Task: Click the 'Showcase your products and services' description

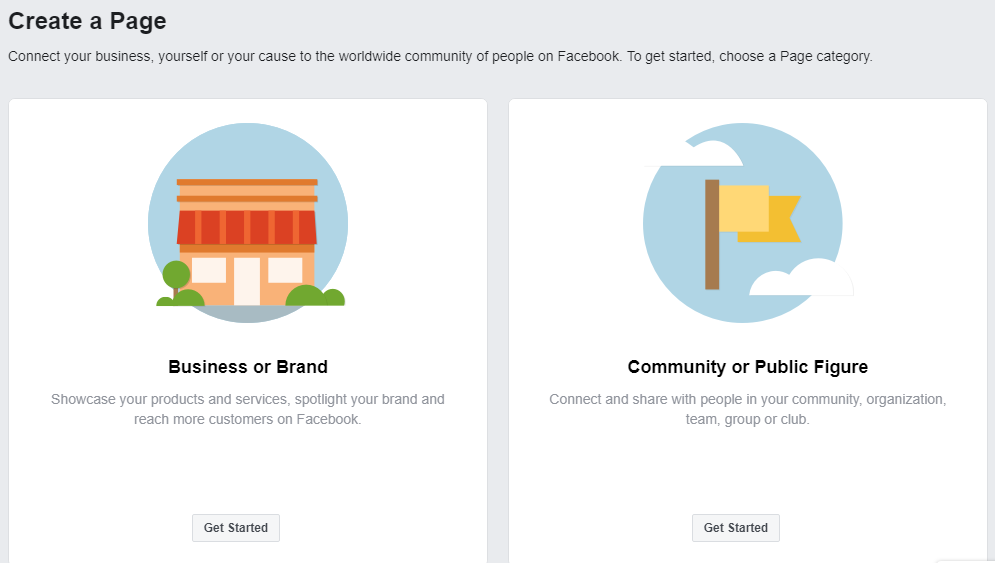Action: 247,409
